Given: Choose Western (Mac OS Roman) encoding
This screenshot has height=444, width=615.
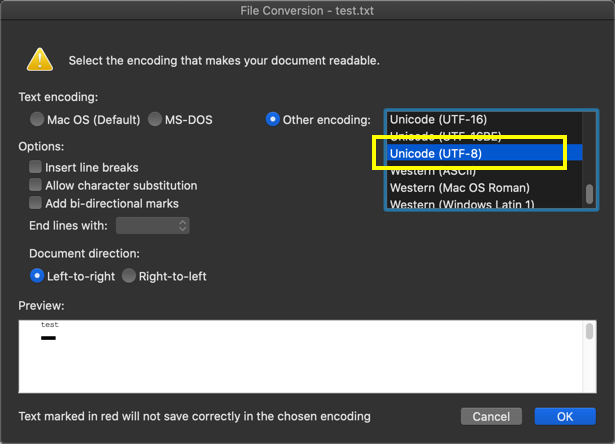Looking at the screenshot, I should [x=459, y=188].
